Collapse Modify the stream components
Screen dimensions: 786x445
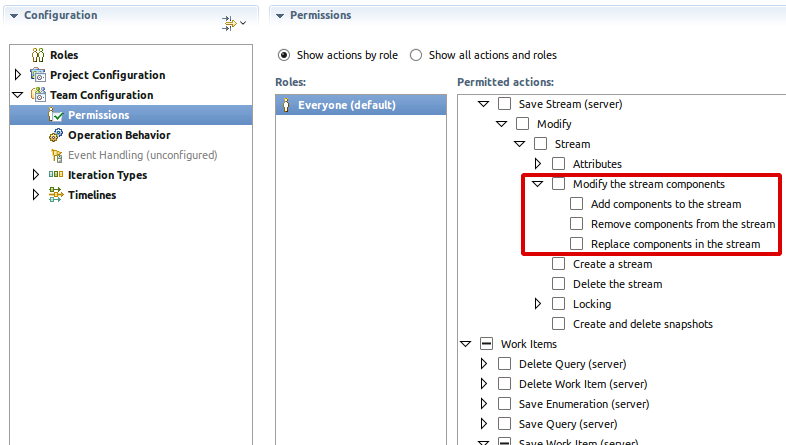click(538, 184)
